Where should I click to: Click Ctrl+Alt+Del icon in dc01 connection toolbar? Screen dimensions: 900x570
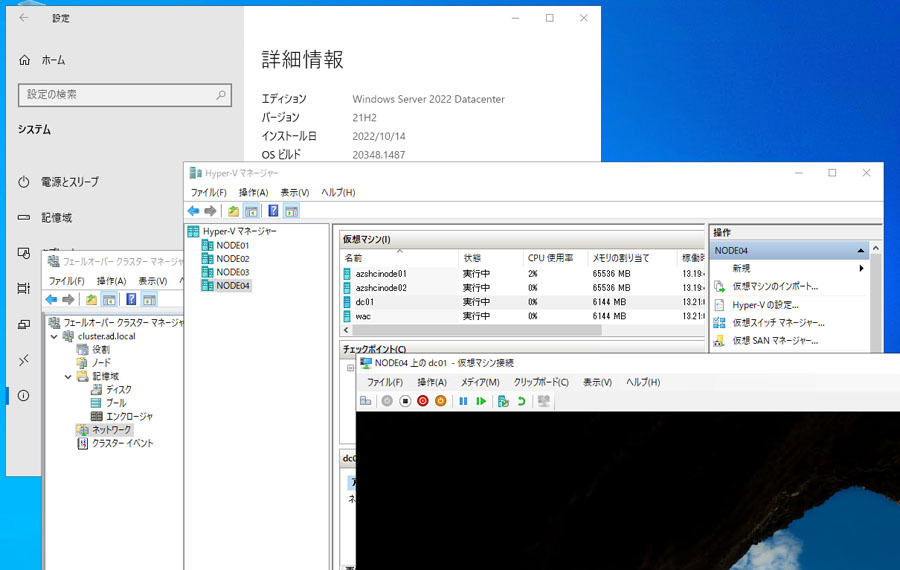click(366, 401)
